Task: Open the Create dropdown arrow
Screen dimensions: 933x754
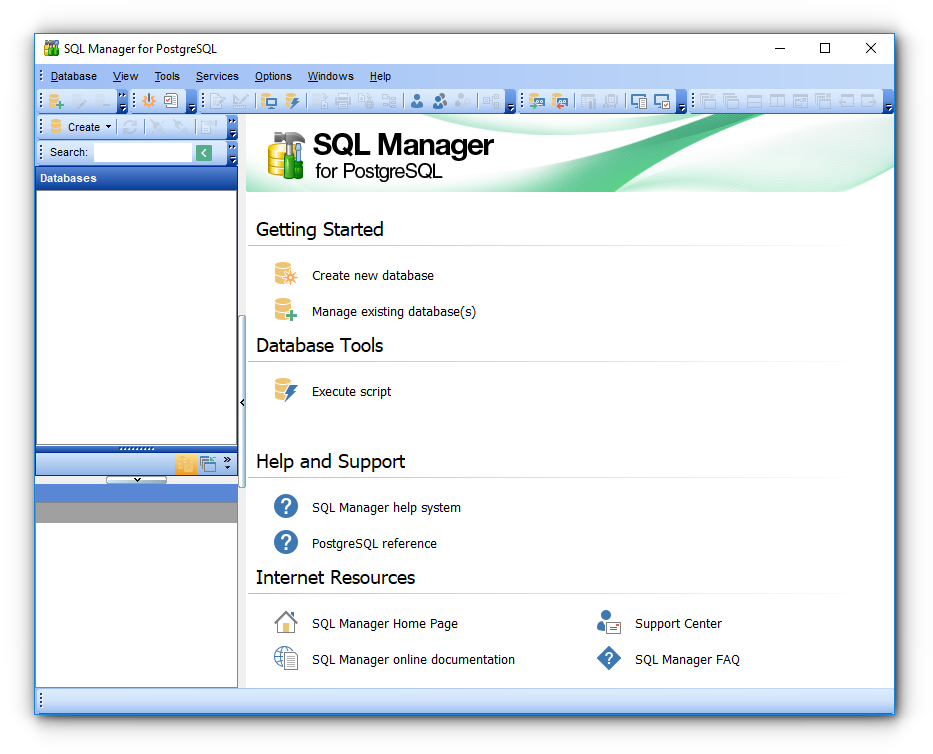Action: point(108,127)
